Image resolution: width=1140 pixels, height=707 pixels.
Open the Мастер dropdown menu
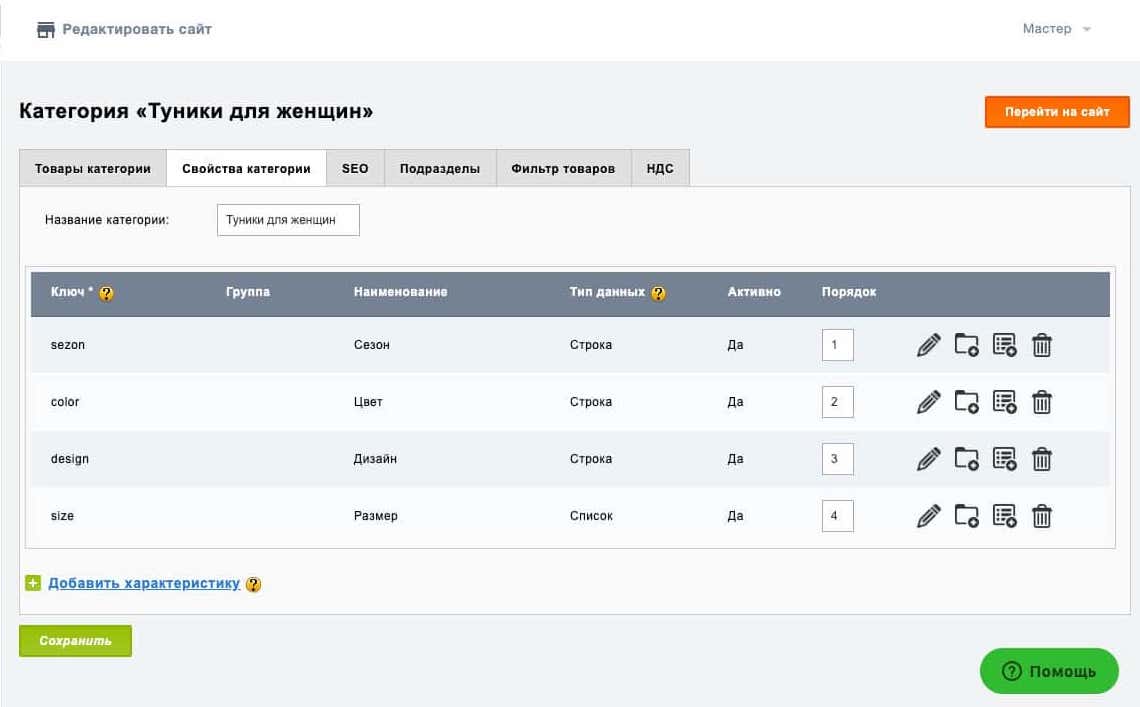click(x=1056, y=29)
